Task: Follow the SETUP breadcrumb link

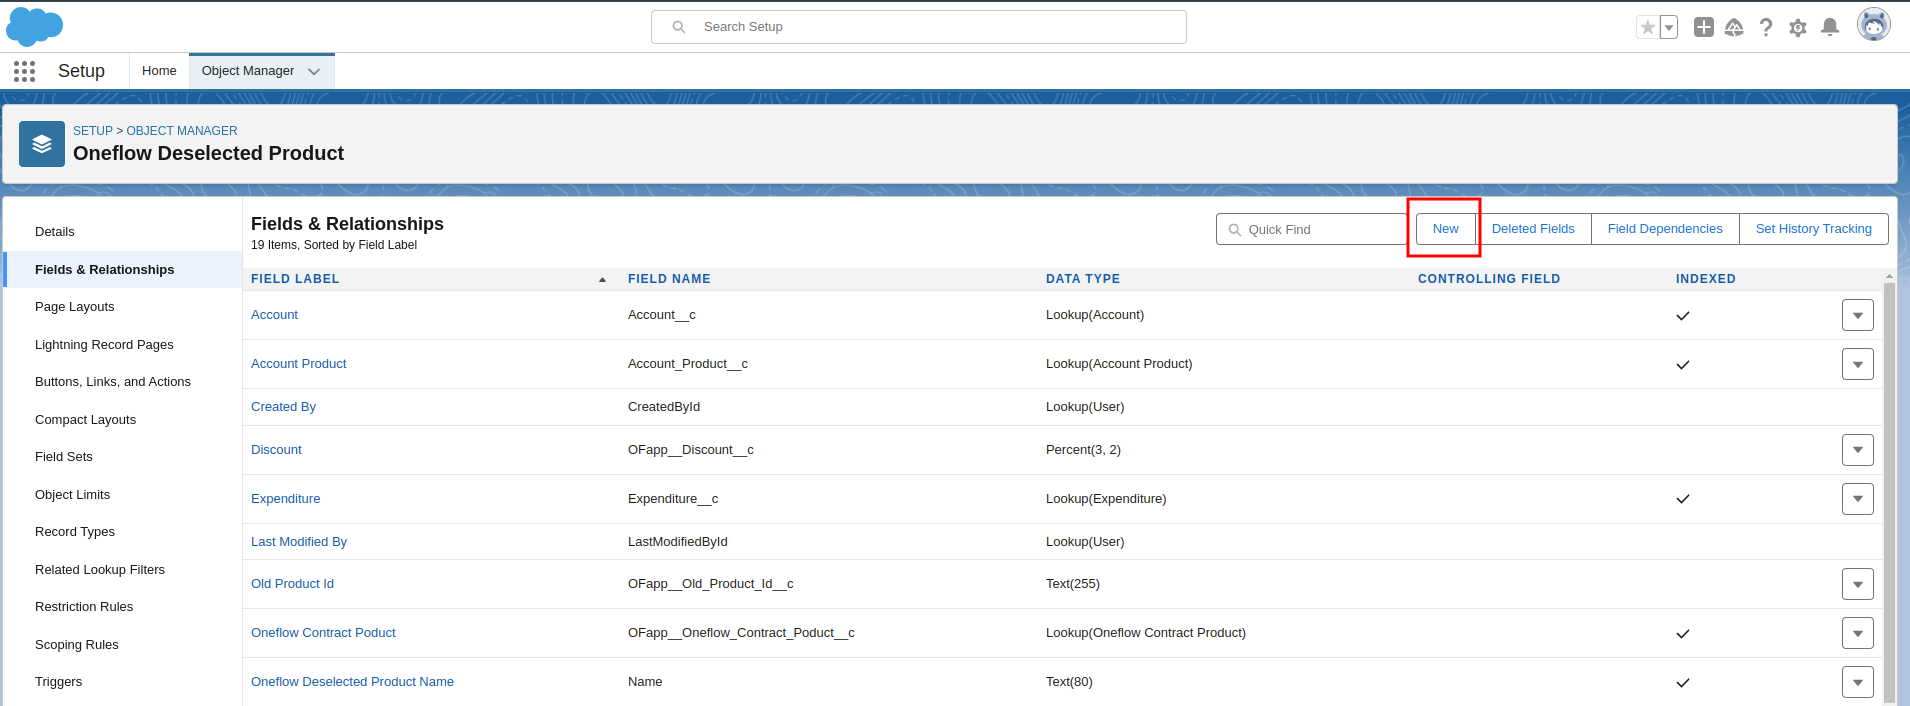Action: tap(93, 131)
